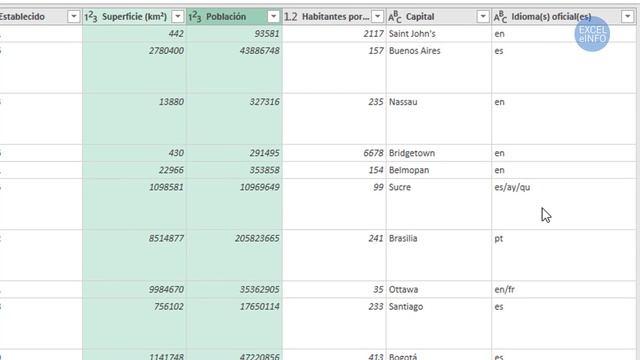The width and height of the screenshot is (640, 360).
Task: Select the population value 353858
Action: pos(234,170)
